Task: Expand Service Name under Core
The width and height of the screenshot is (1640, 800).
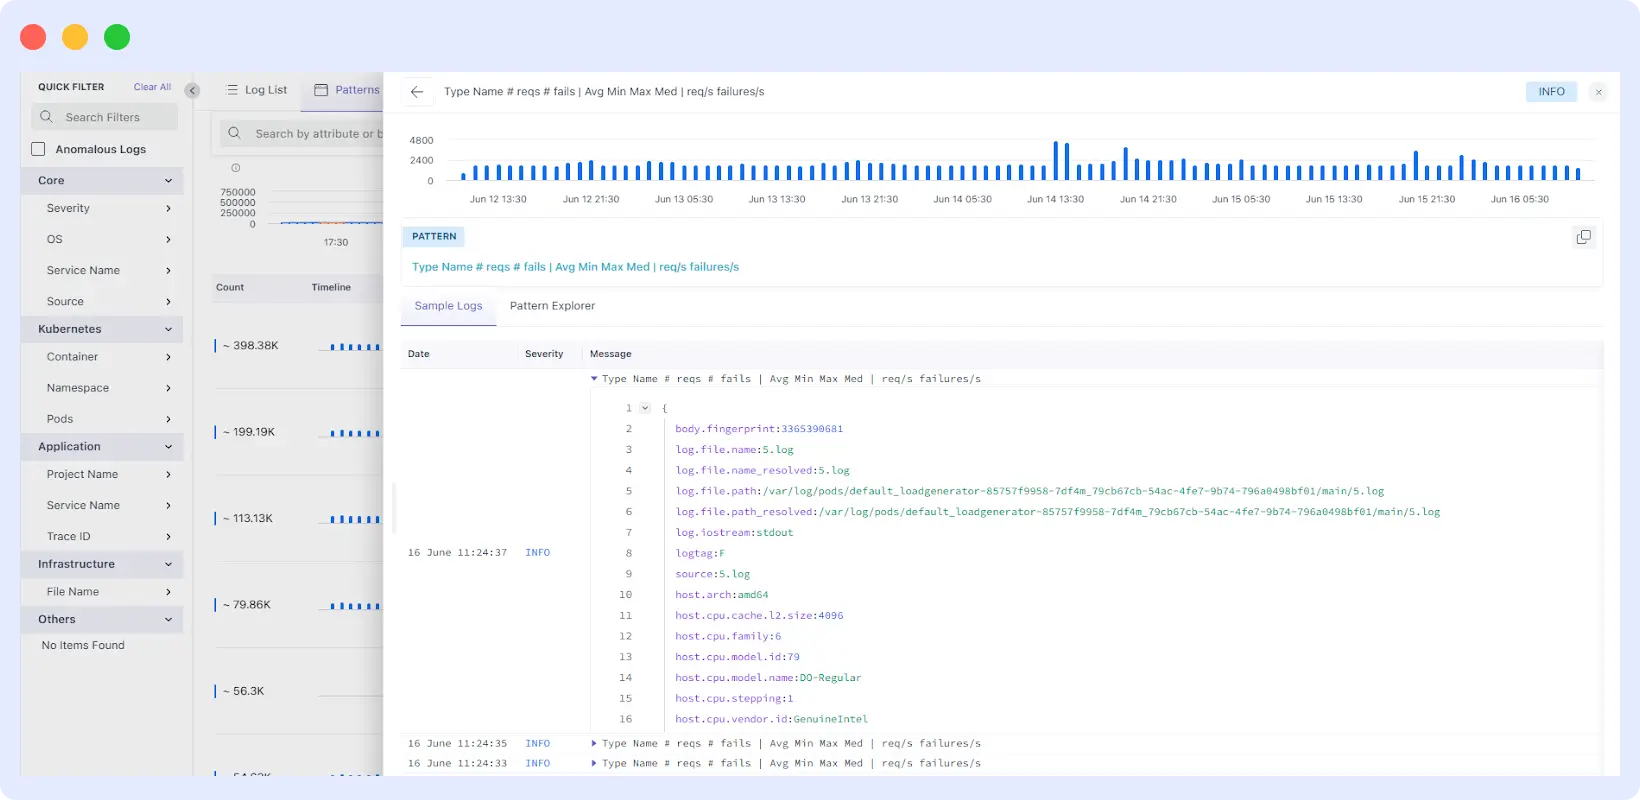Action: pos(168,271)
